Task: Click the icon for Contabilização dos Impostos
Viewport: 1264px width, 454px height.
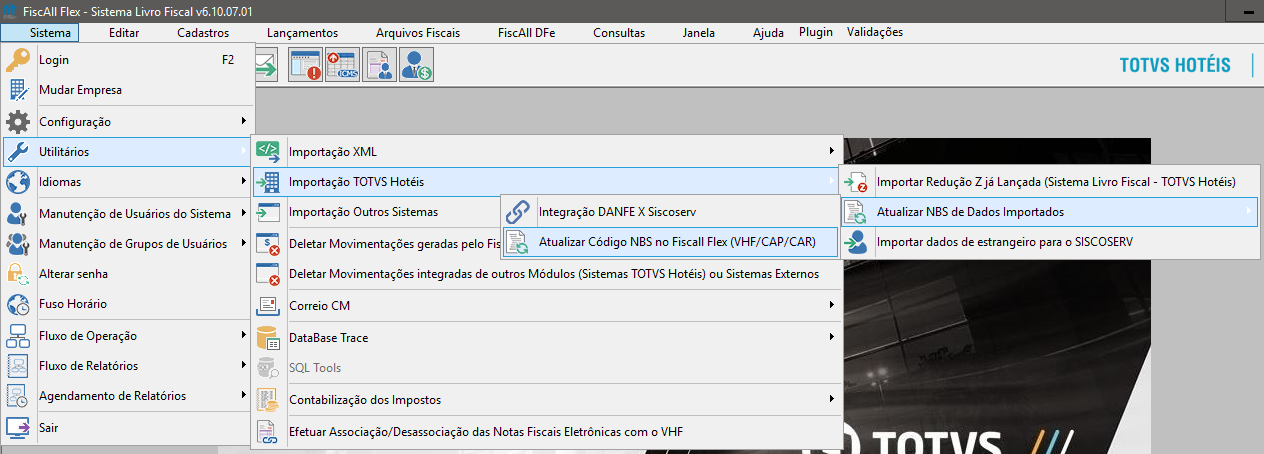Action: point(268,400)
